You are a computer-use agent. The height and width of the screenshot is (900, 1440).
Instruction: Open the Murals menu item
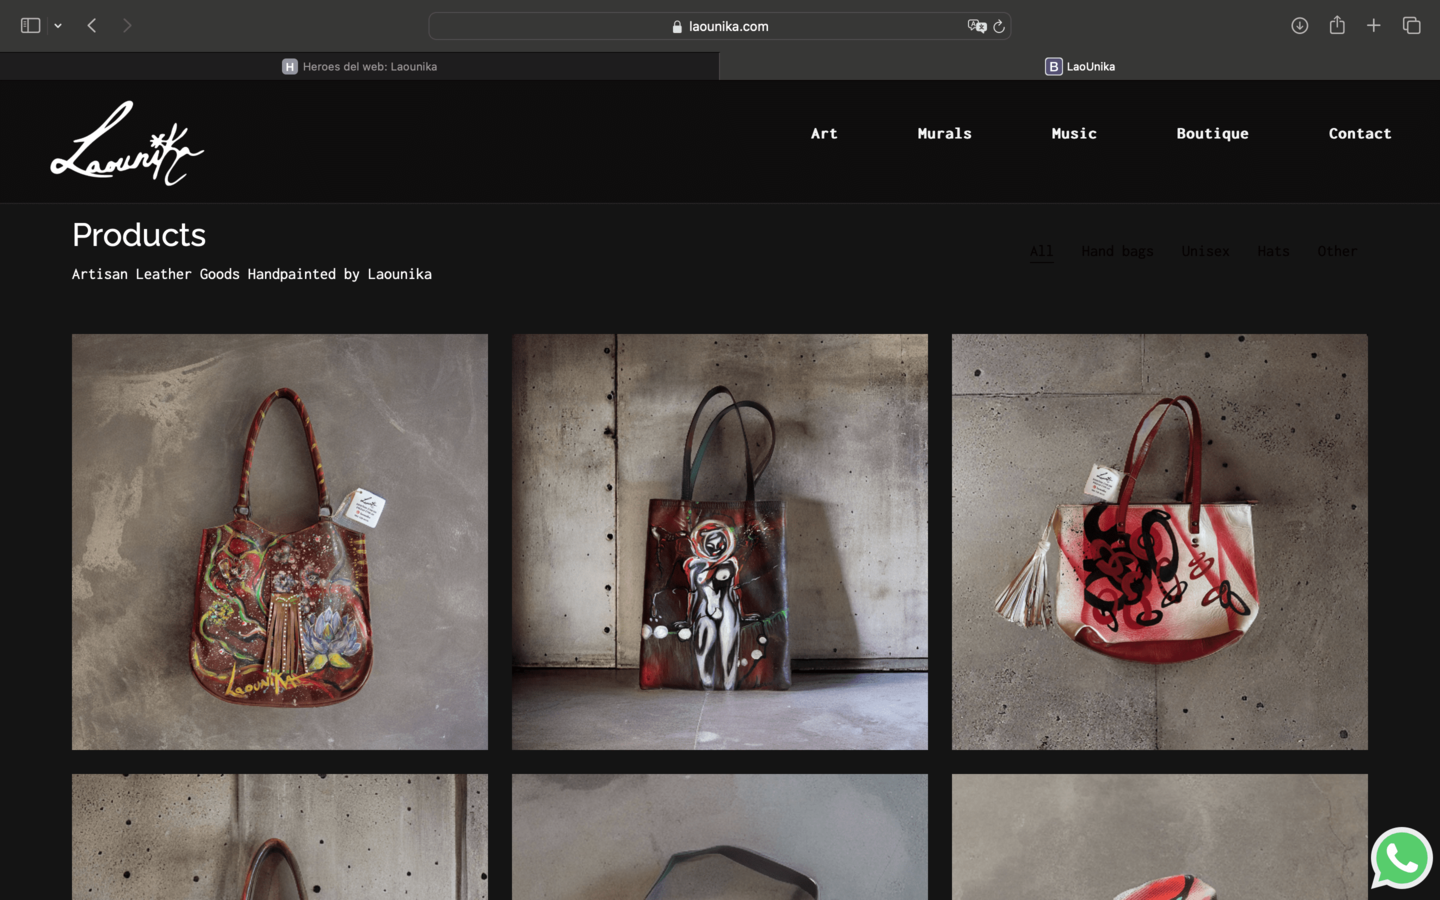click(x=944, y=133)
